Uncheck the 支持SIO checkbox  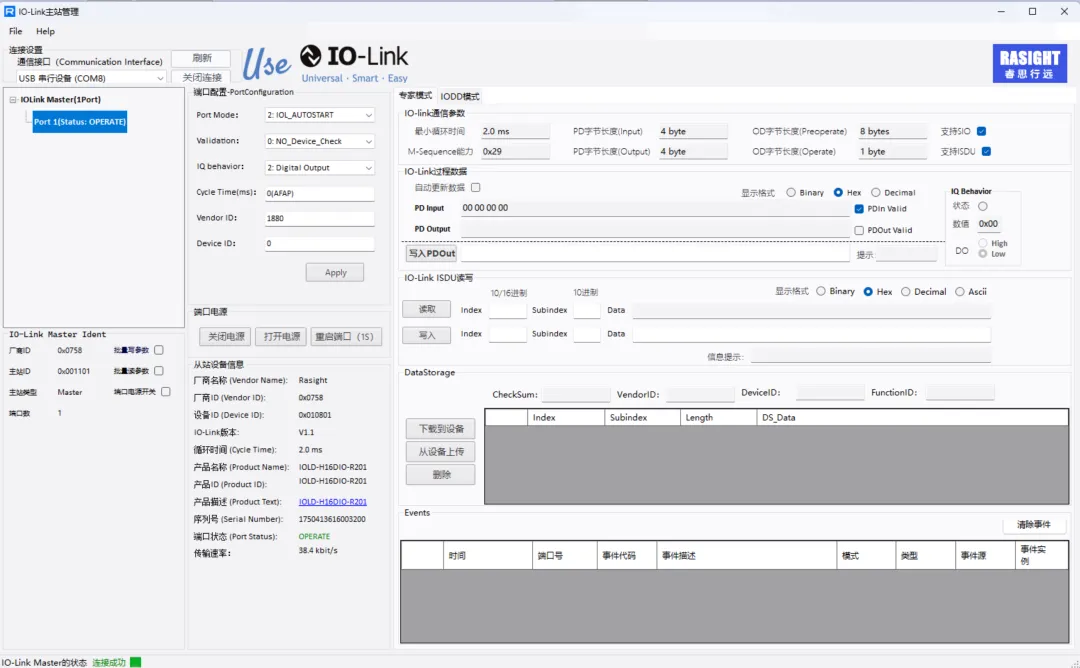click(981, 131)
